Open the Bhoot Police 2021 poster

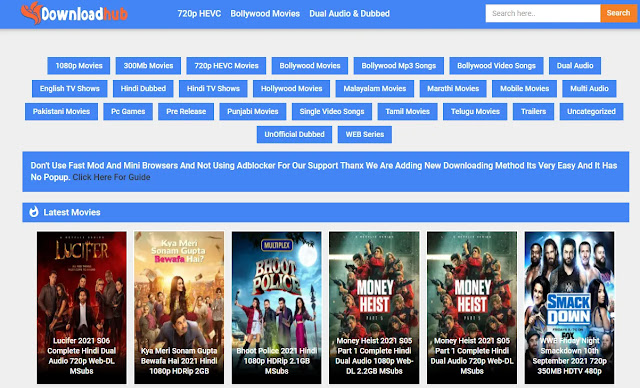[x=276, y=308]
